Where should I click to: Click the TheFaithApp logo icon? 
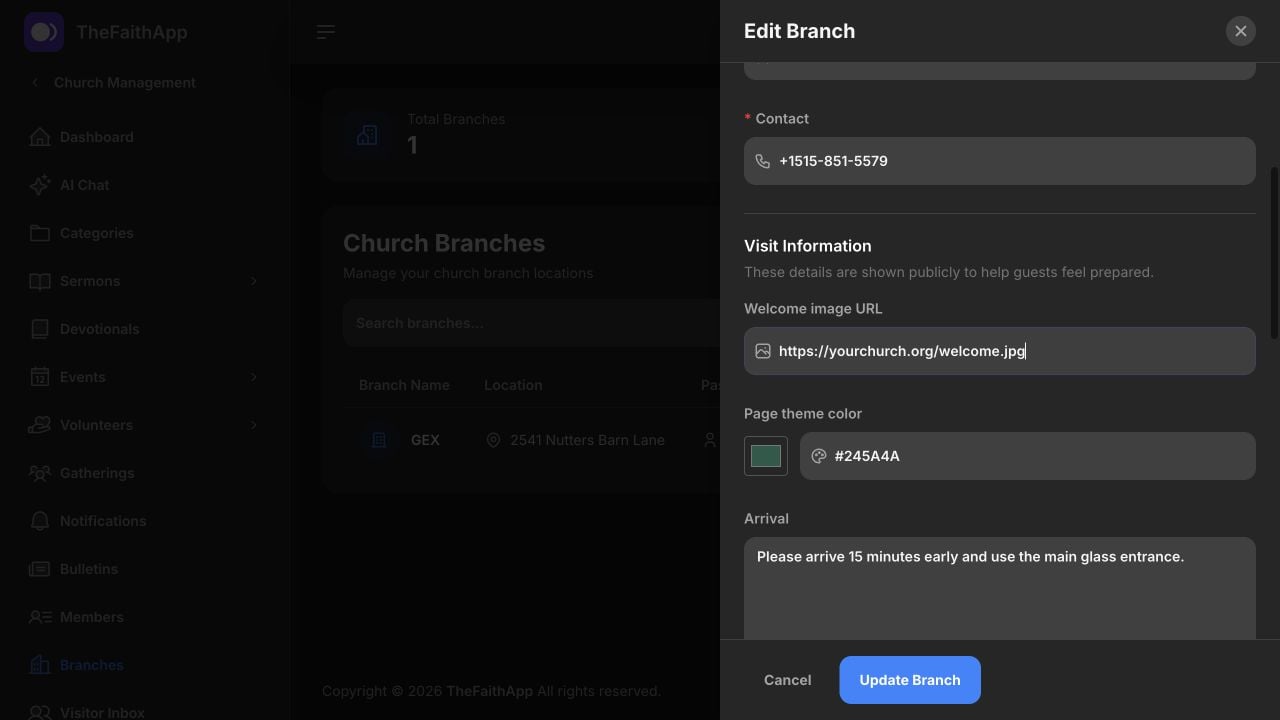pos(44,32)
